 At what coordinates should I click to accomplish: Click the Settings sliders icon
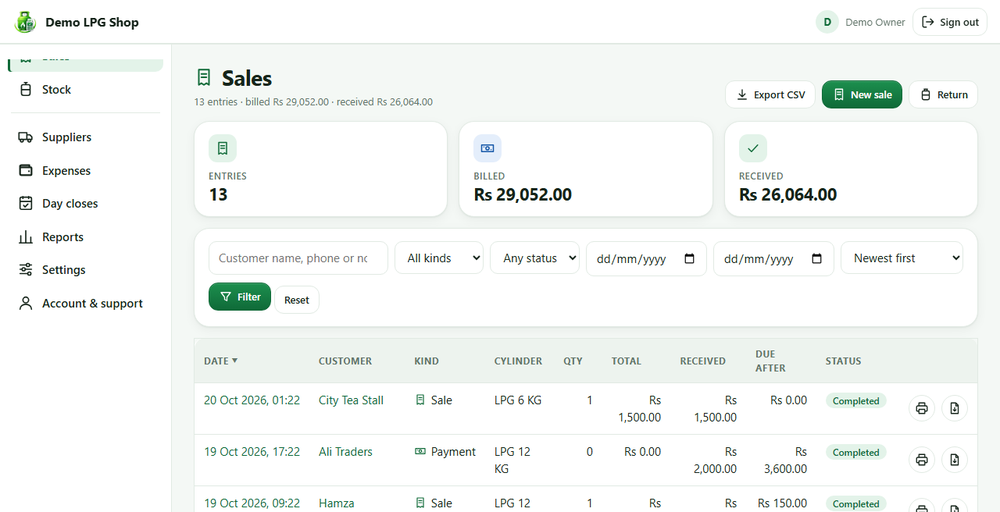pos(26,270)
